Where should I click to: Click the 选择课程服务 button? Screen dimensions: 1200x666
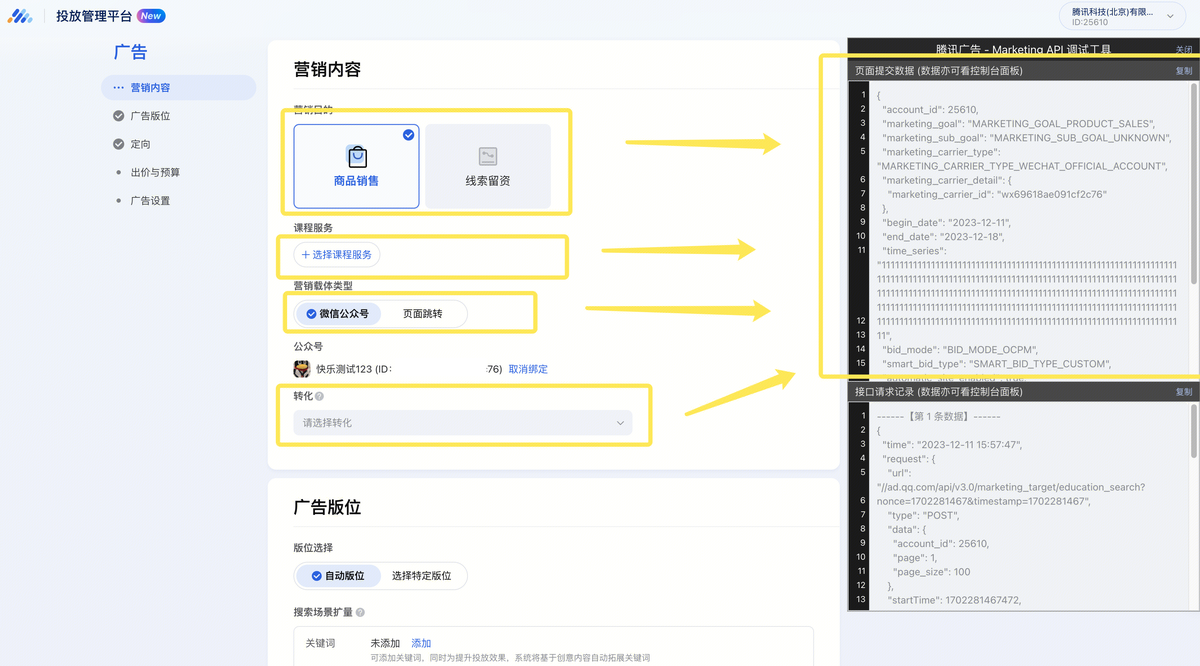[x=337, y=255]
